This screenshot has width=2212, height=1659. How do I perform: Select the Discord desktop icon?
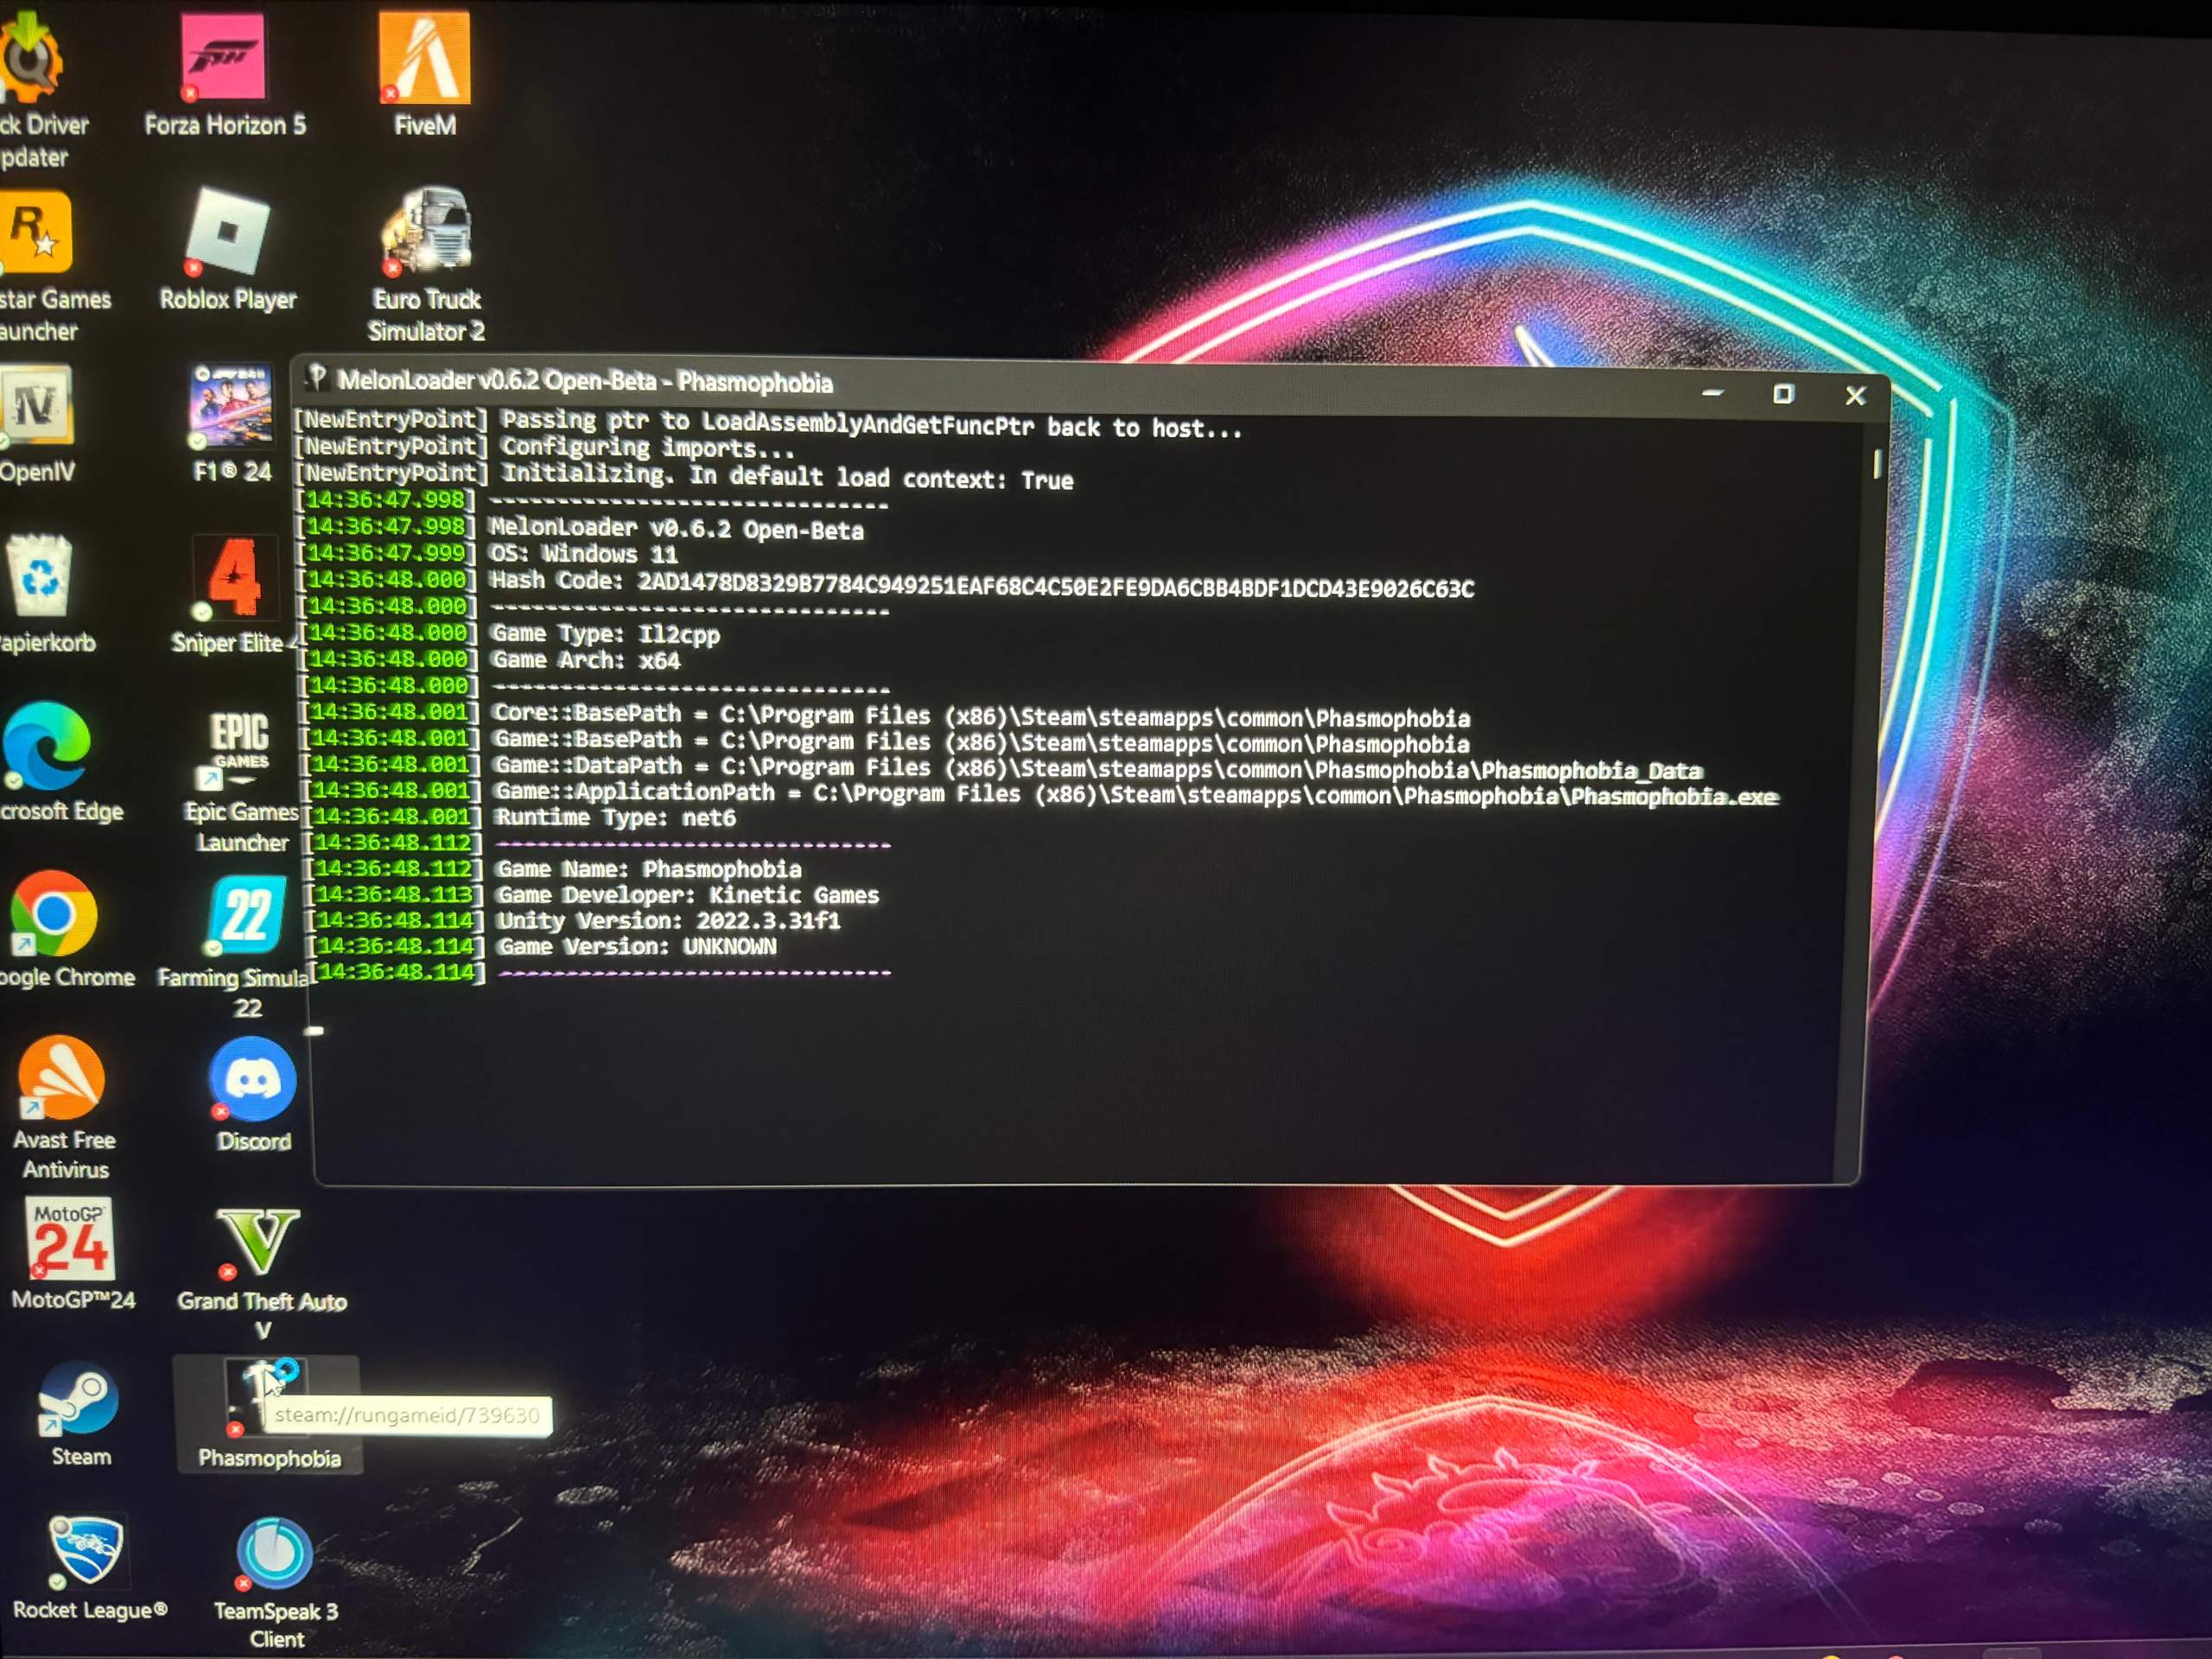pos(252,1094)
